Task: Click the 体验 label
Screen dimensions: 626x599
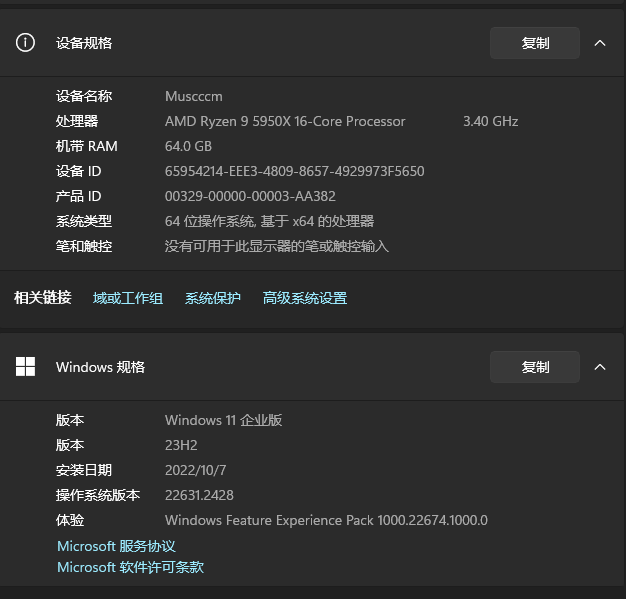Action: 70,520
